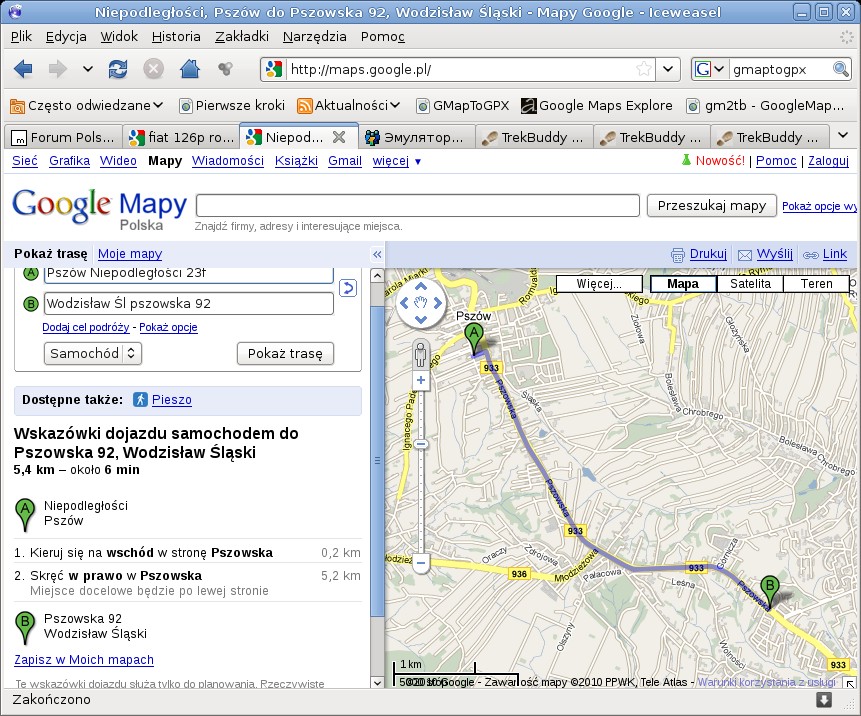This screenshot has height=716, width=861.
Task: Click the destination field Wodzisław Śl pszowska 92
Action: coord(188,304)
